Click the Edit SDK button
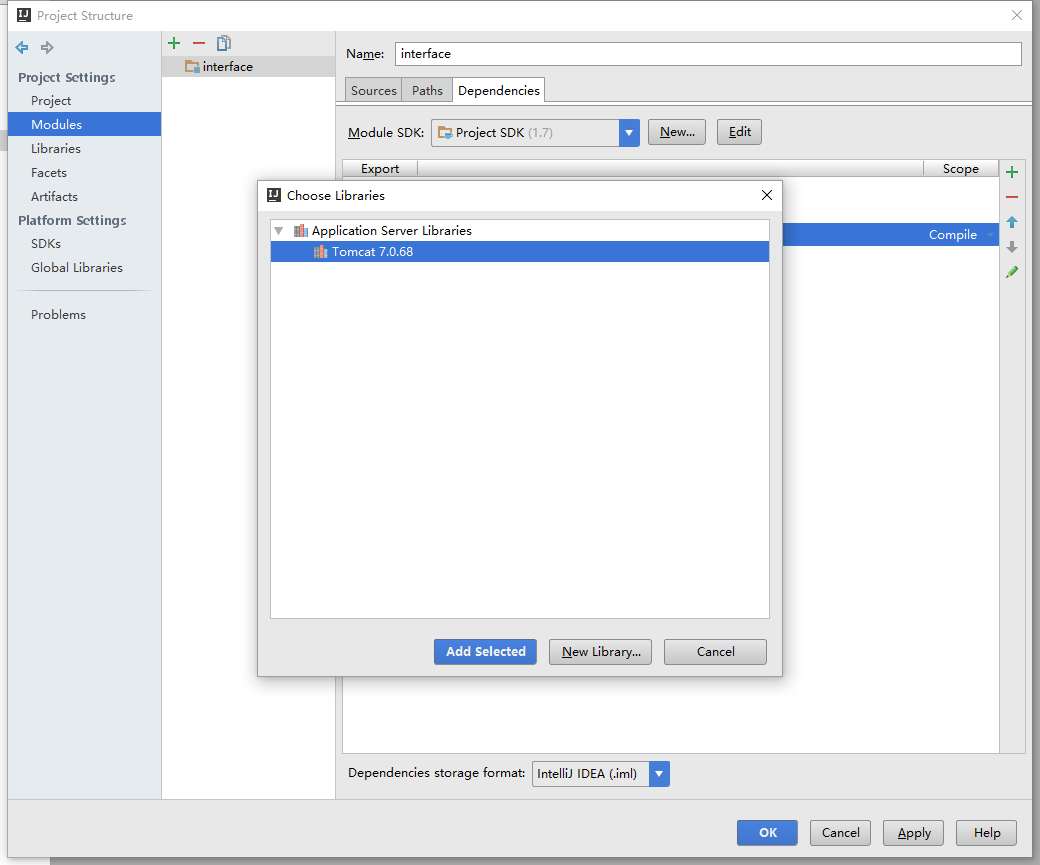1040x865 pixels. (x=739, y=132)
